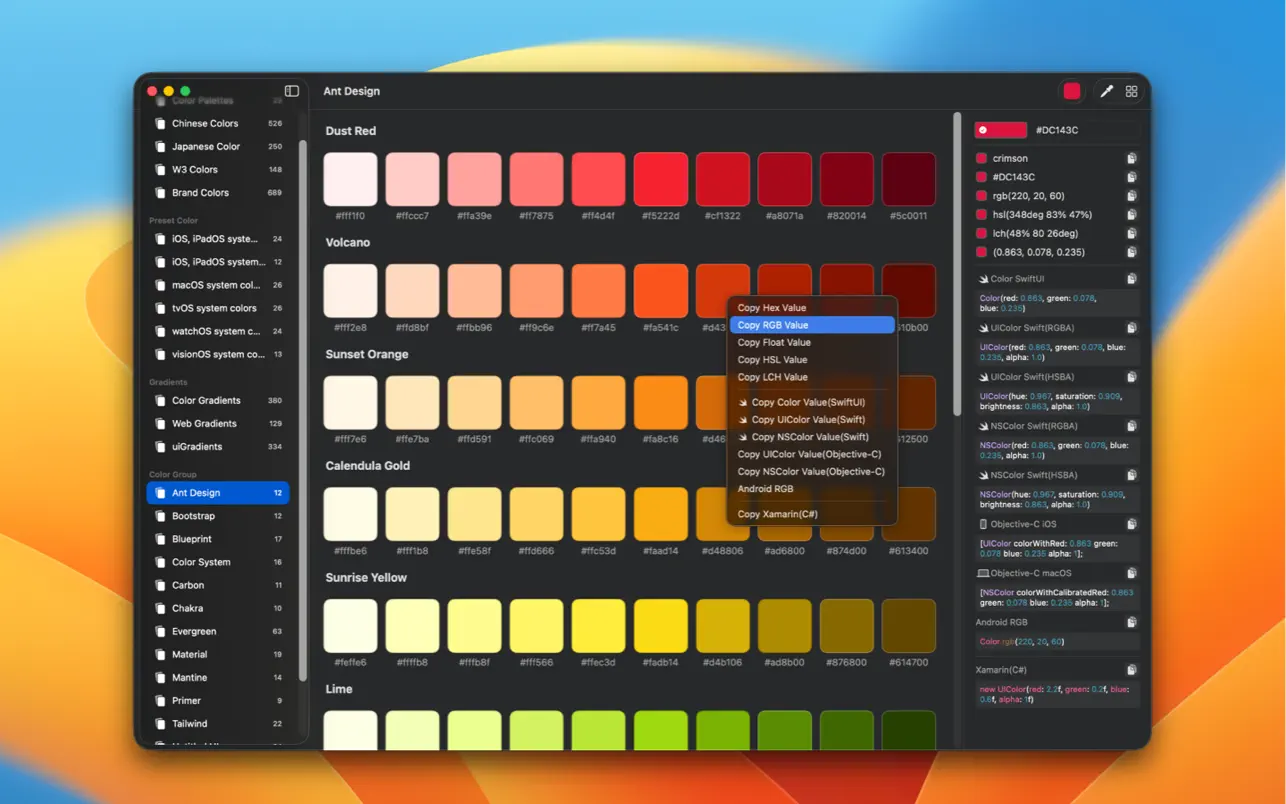Click the copy icon beside rgb(220, 20, 60)
Screen dimensions: 1286x804
coord(1131,195)
